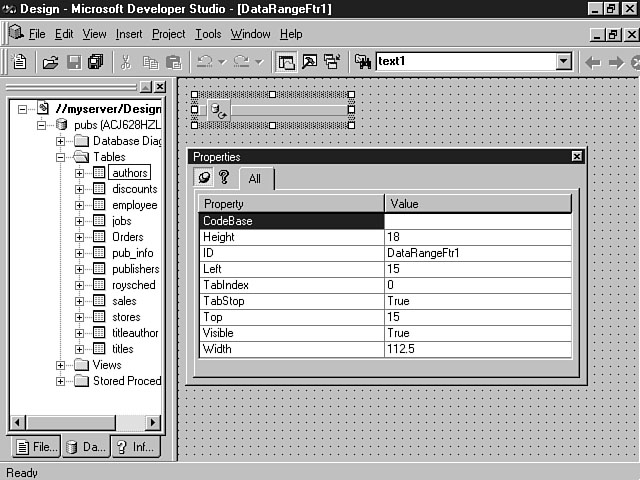Open the Project menu
Viewport: 640px width, 480px height.
point(168,34)
